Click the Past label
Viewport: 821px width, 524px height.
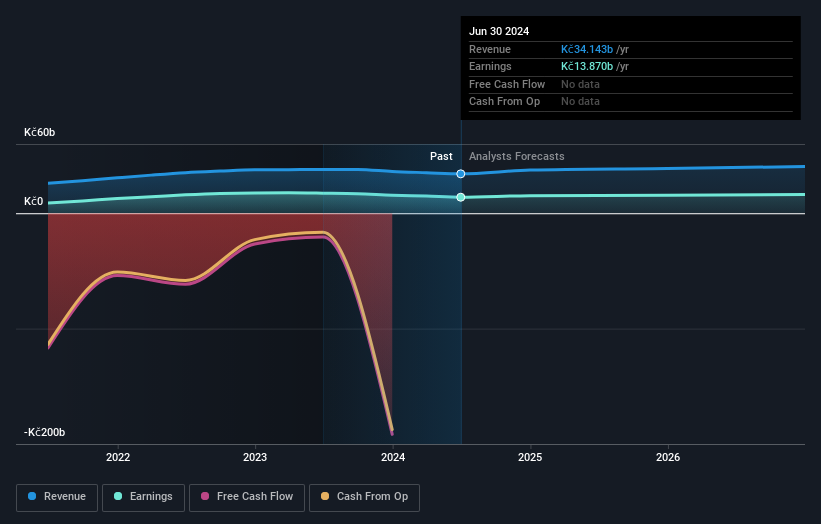[441, 157]
